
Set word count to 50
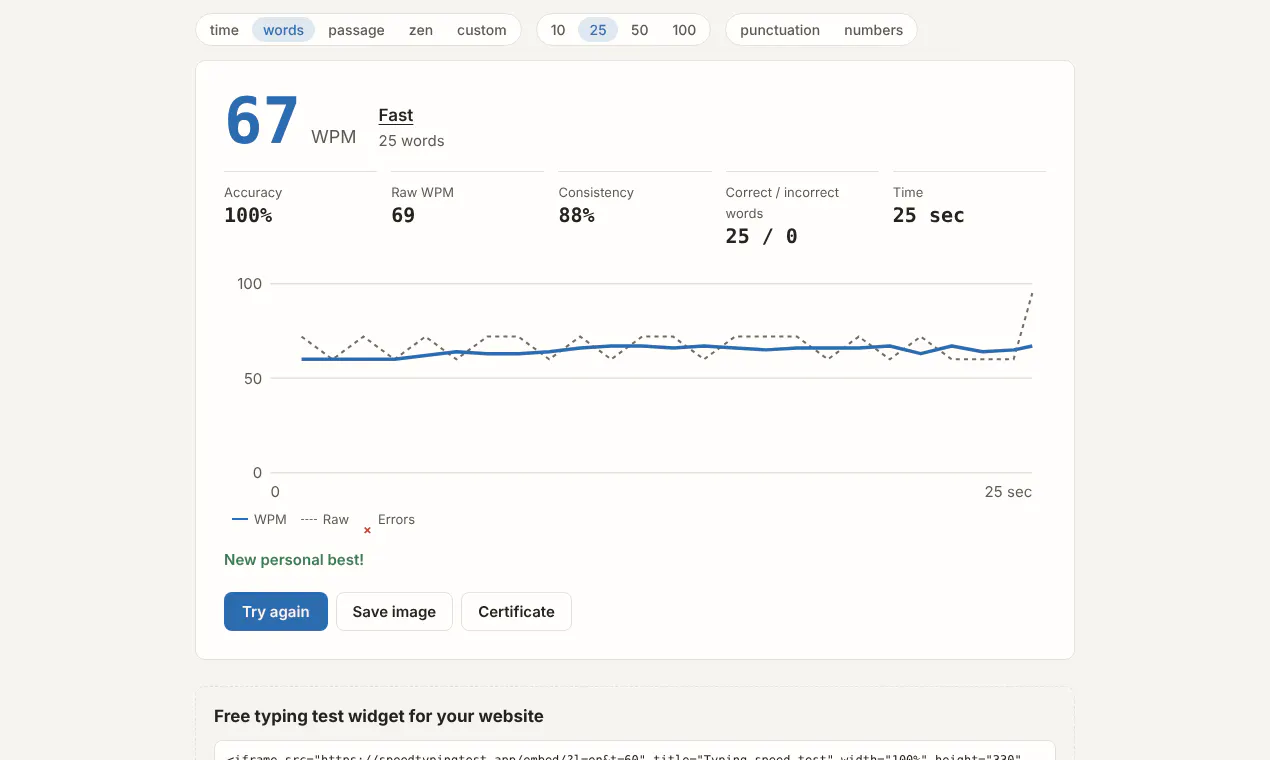[640, 30]
